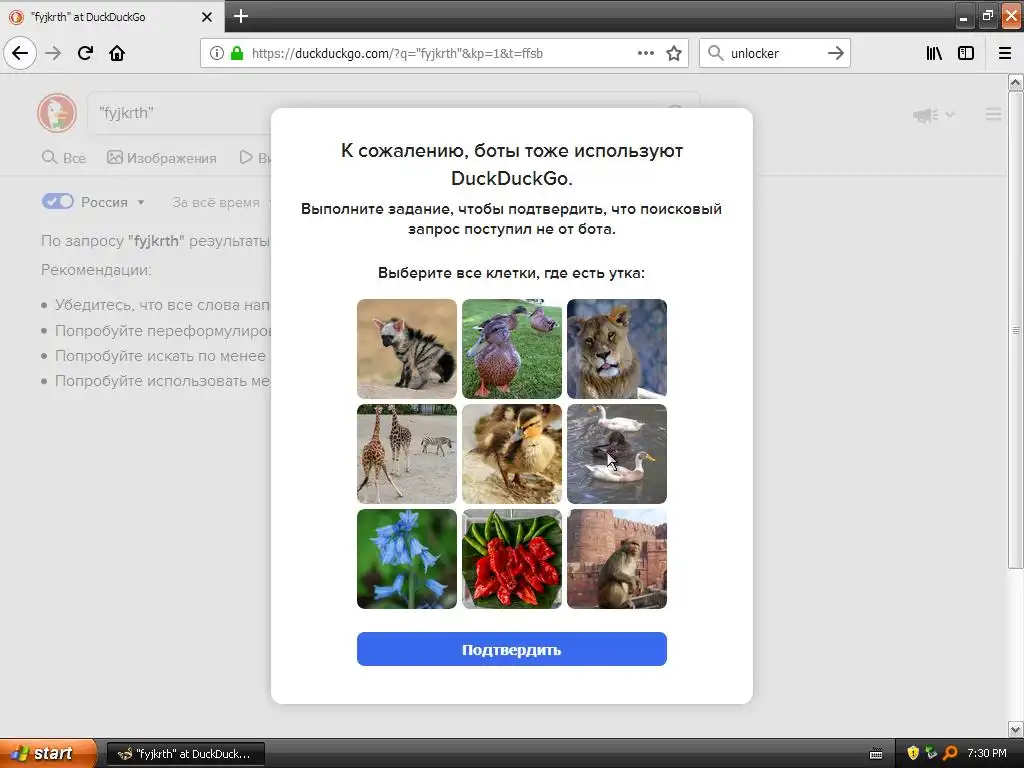The height and width of the screenshot is (768, 1024).
Task: Open the home page via house icon
Action: [117, 53]
